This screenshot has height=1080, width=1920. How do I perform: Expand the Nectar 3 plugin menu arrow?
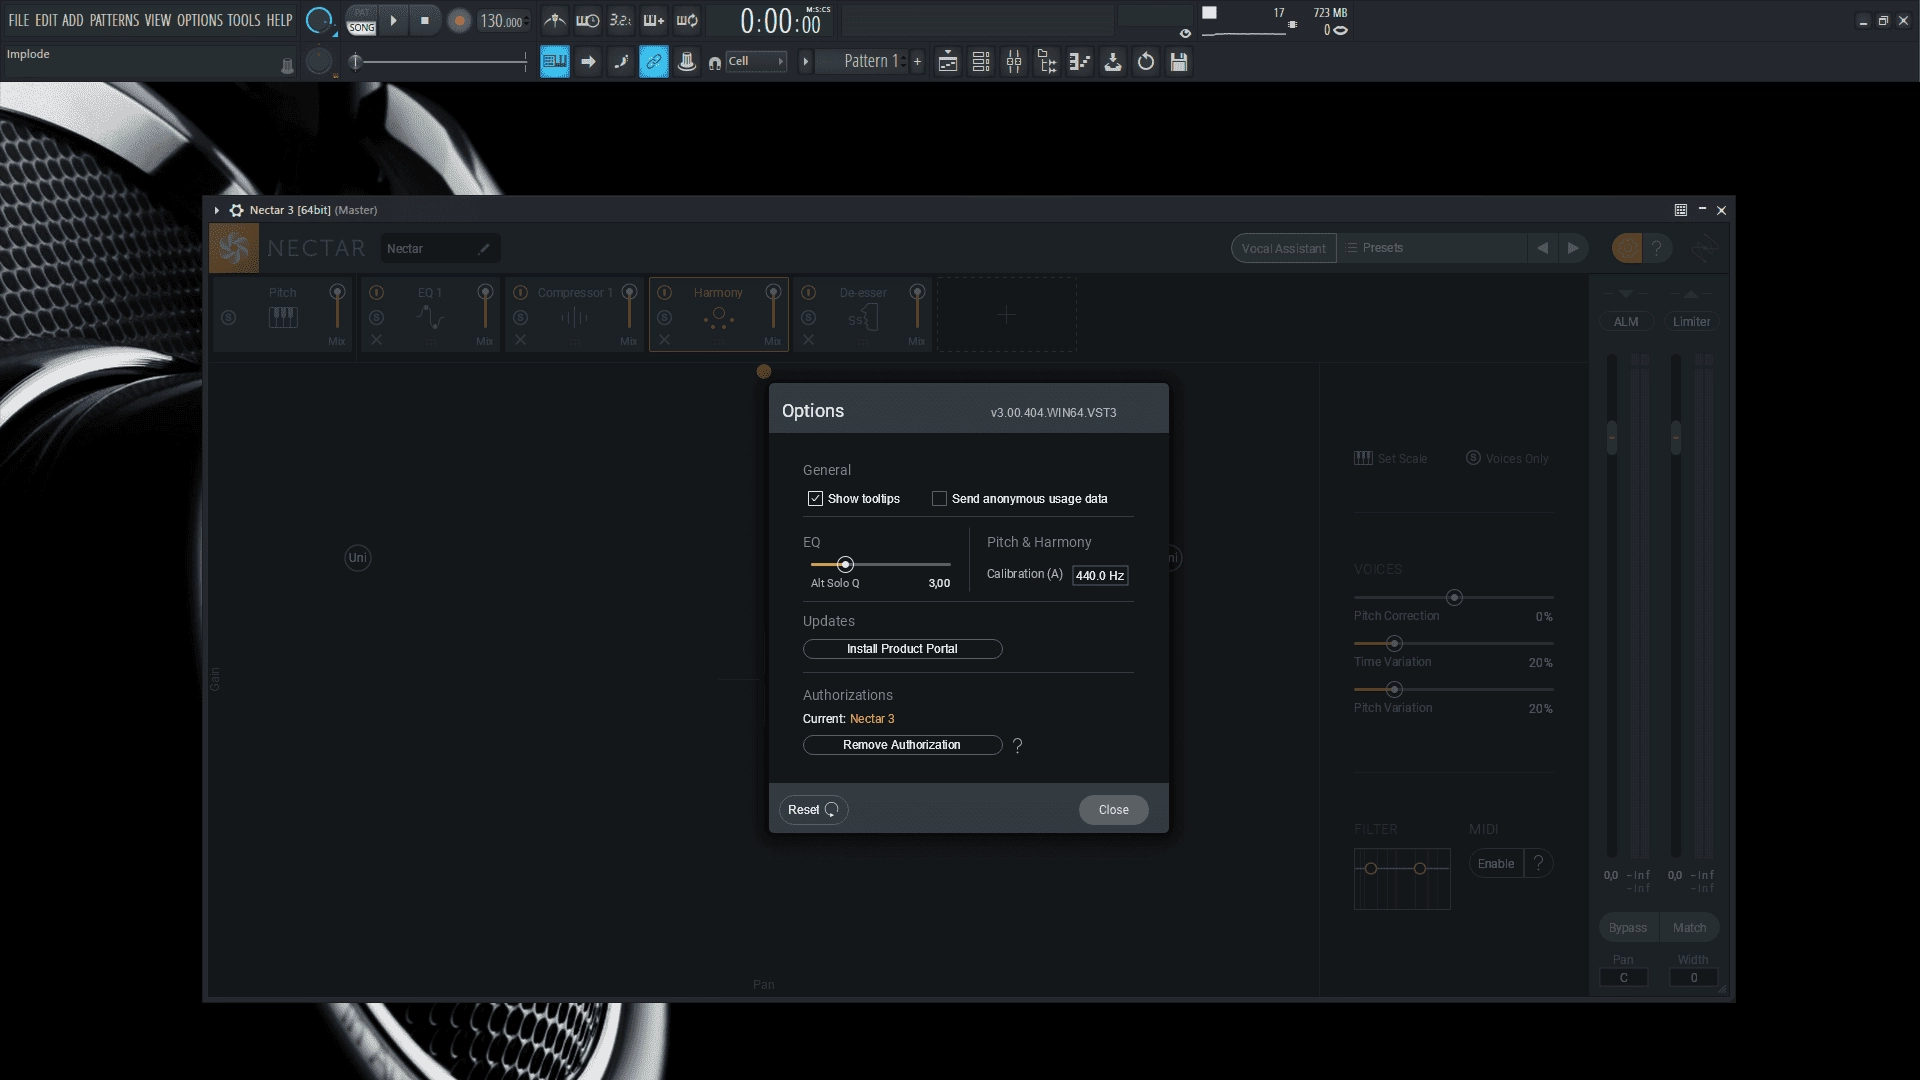216,210
